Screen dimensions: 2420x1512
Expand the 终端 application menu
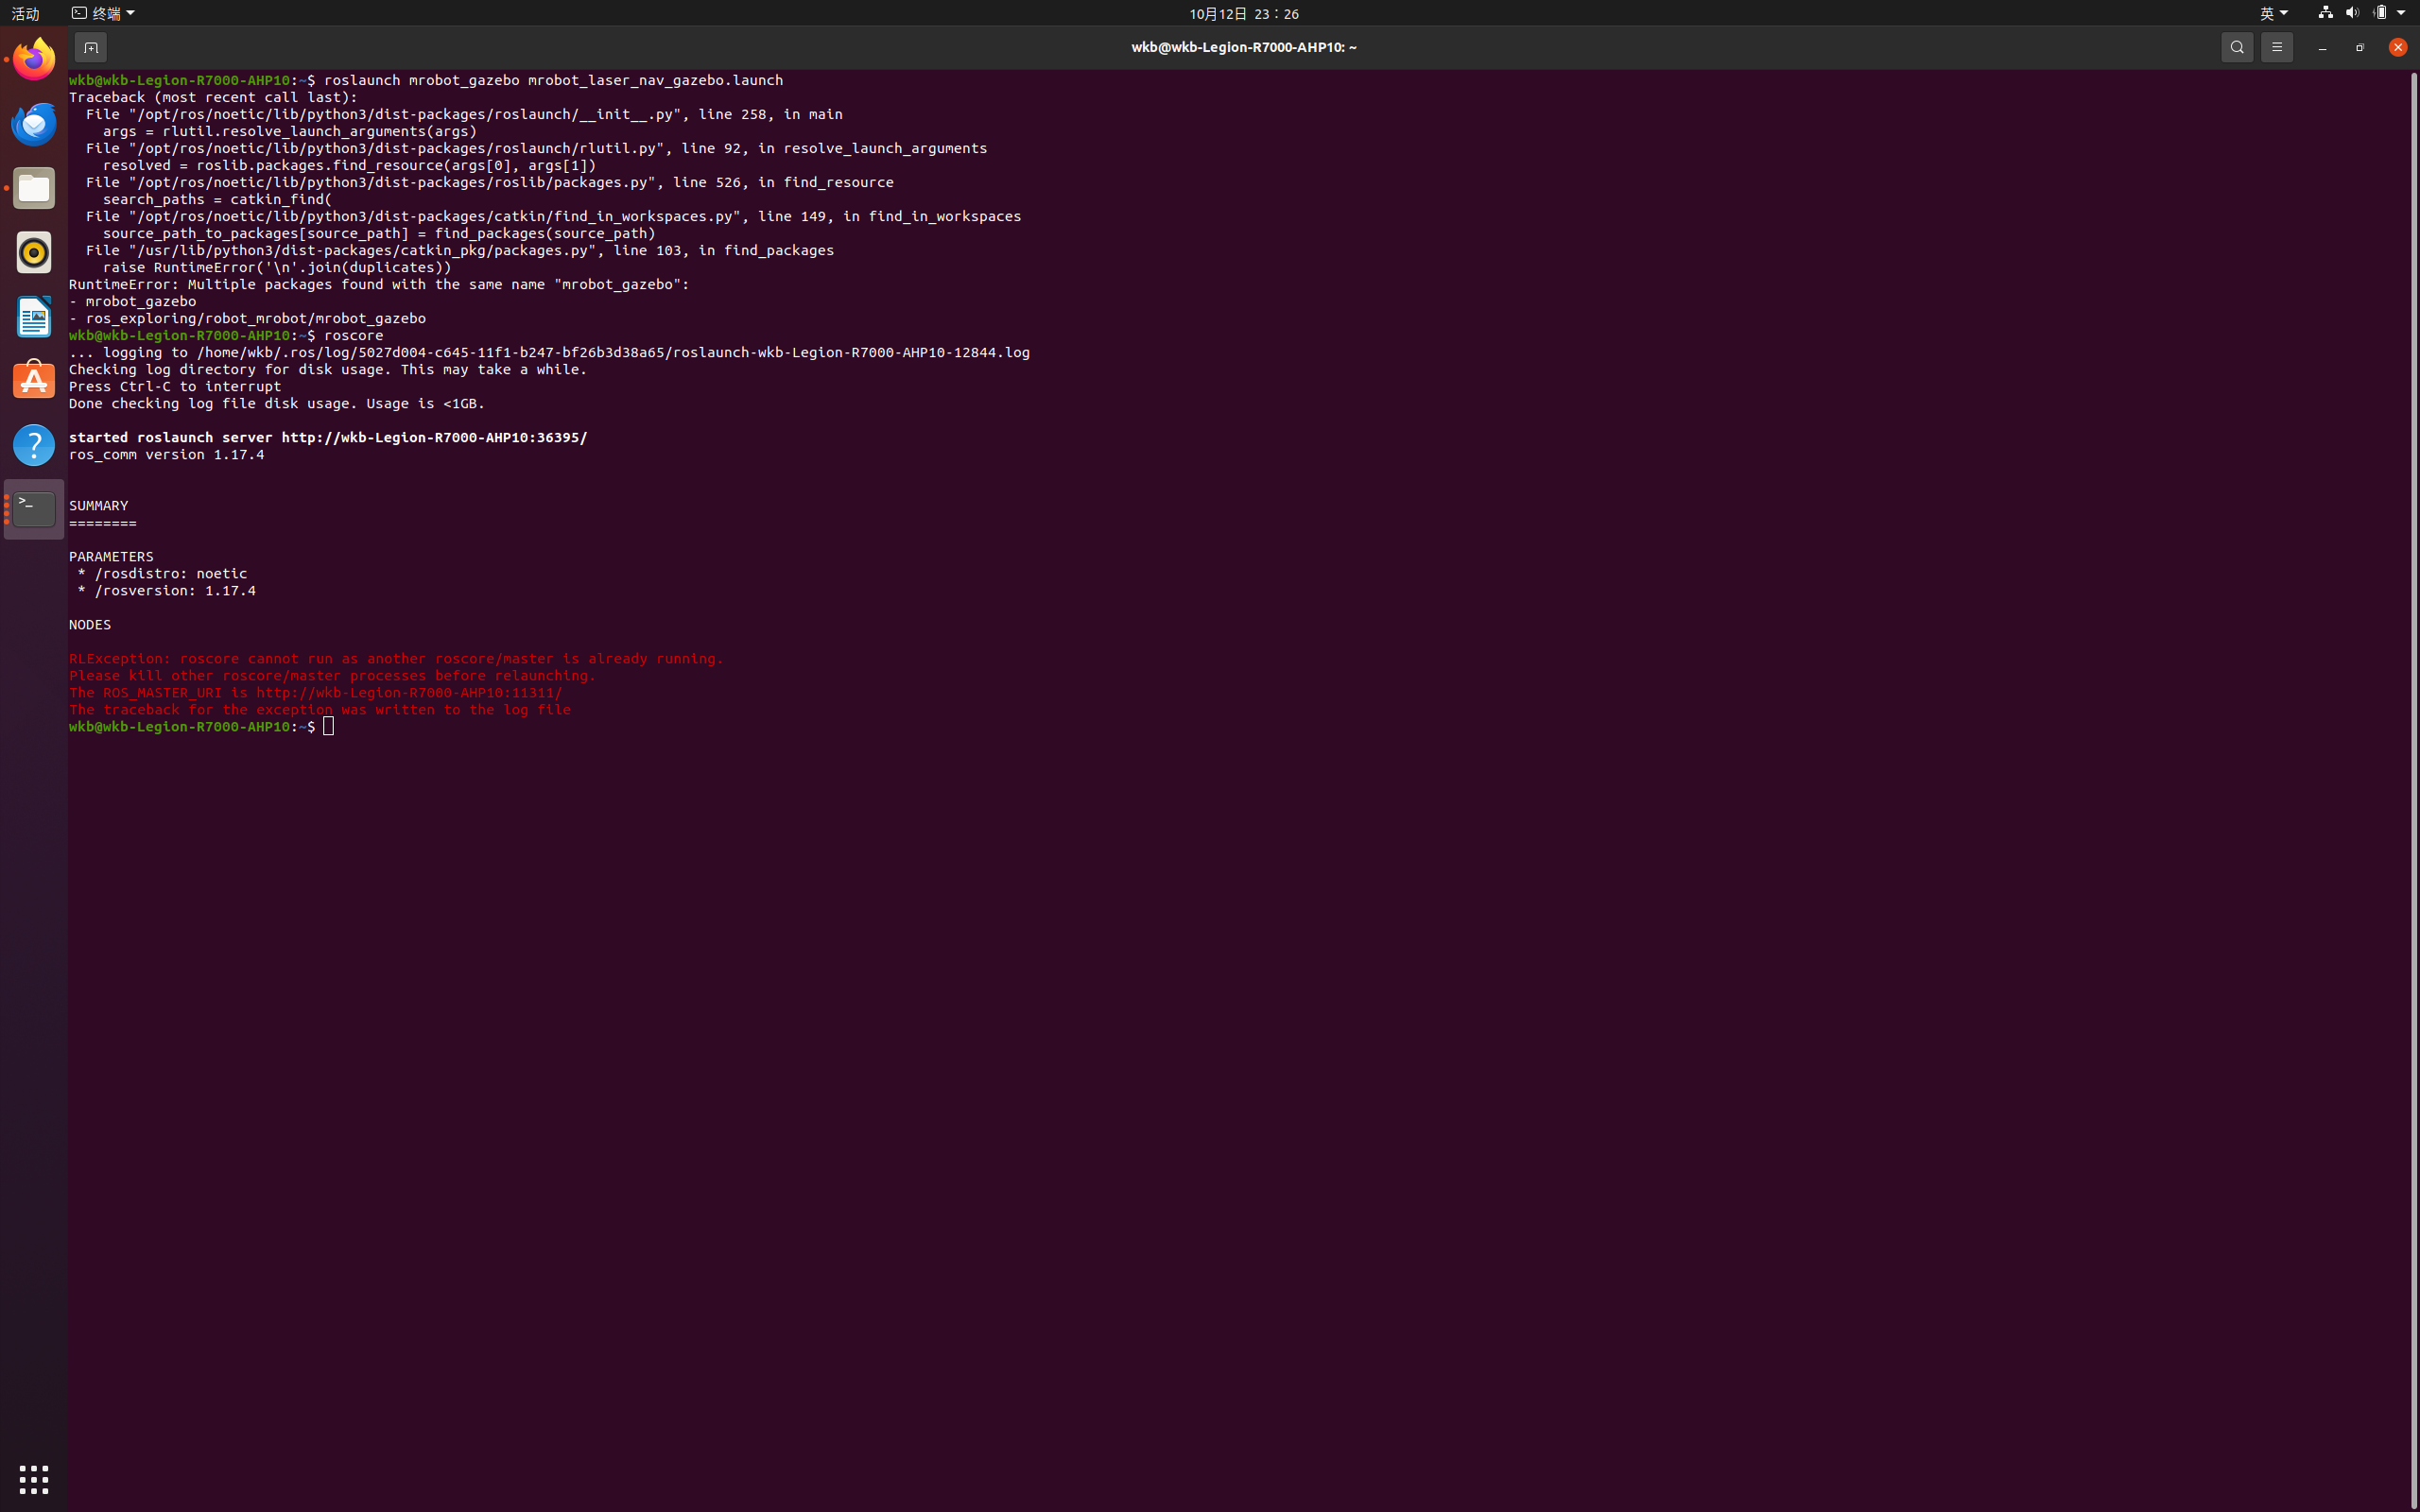pos(103,13)
